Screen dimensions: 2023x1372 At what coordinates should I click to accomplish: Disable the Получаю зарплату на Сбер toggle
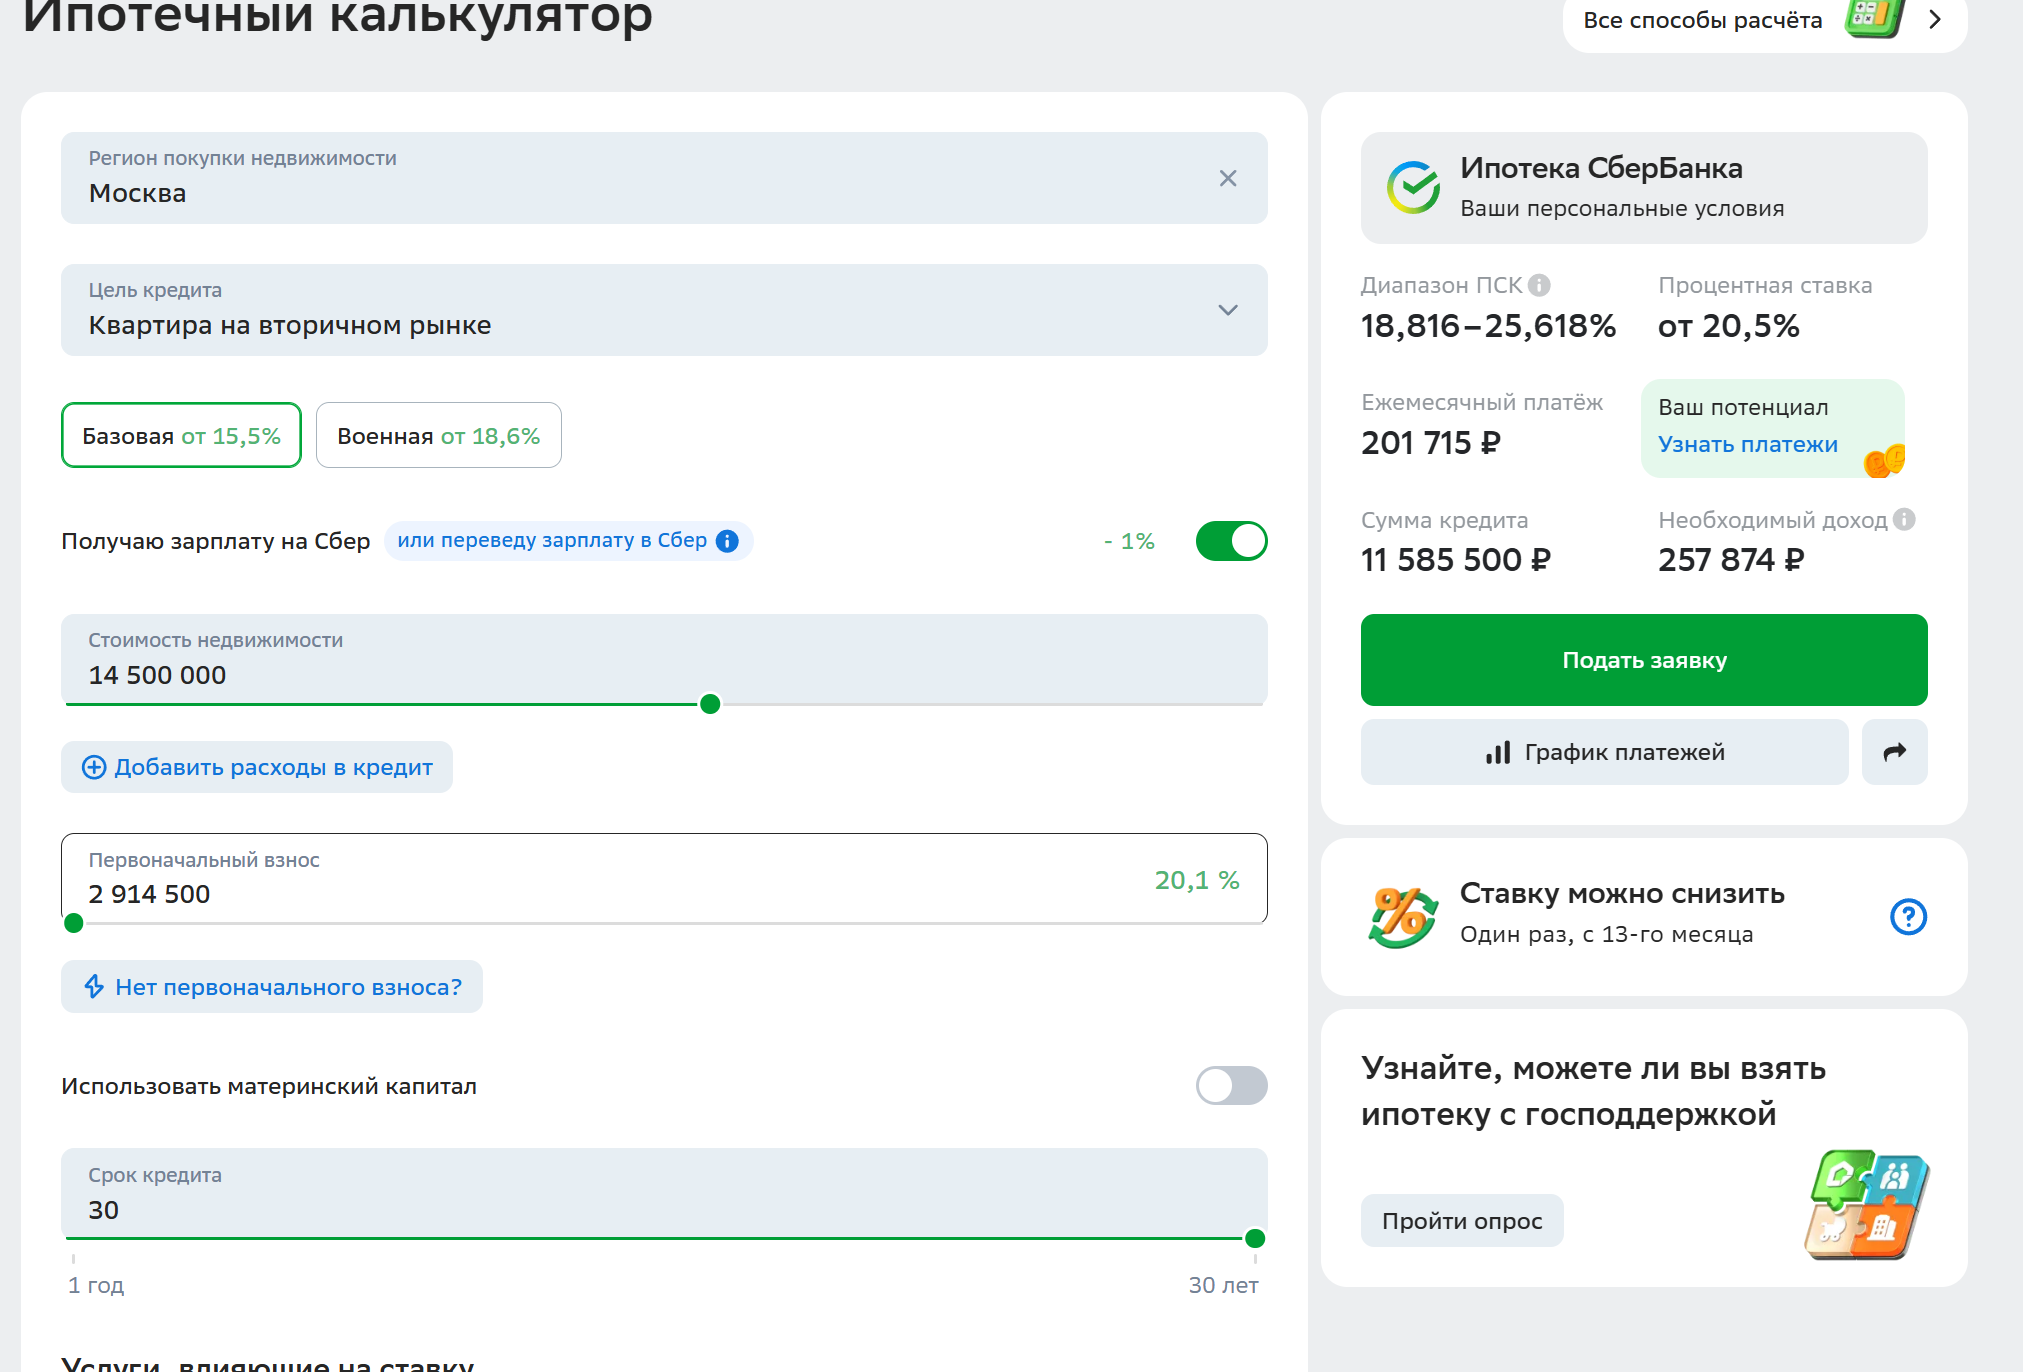click(x=1231, y=541)
